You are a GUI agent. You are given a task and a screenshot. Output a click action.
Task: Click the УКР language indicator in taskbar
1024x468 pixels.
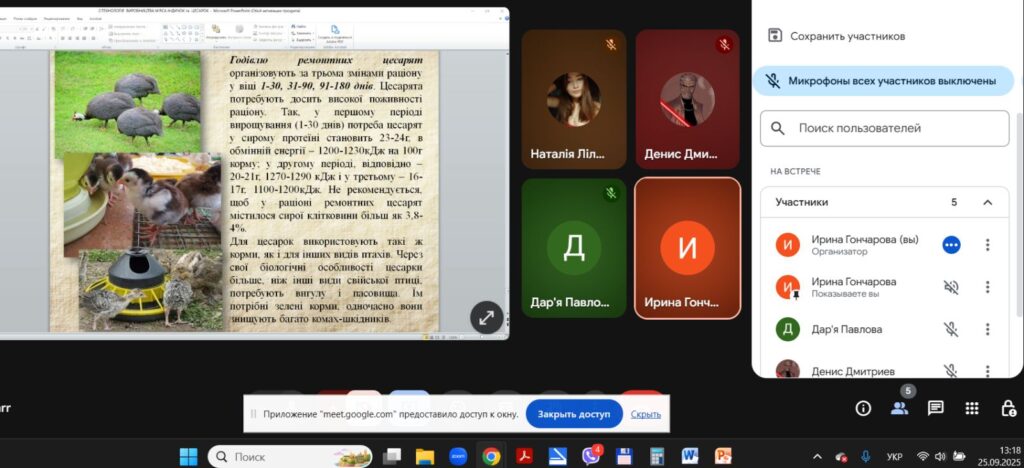(x=894, y=457)
